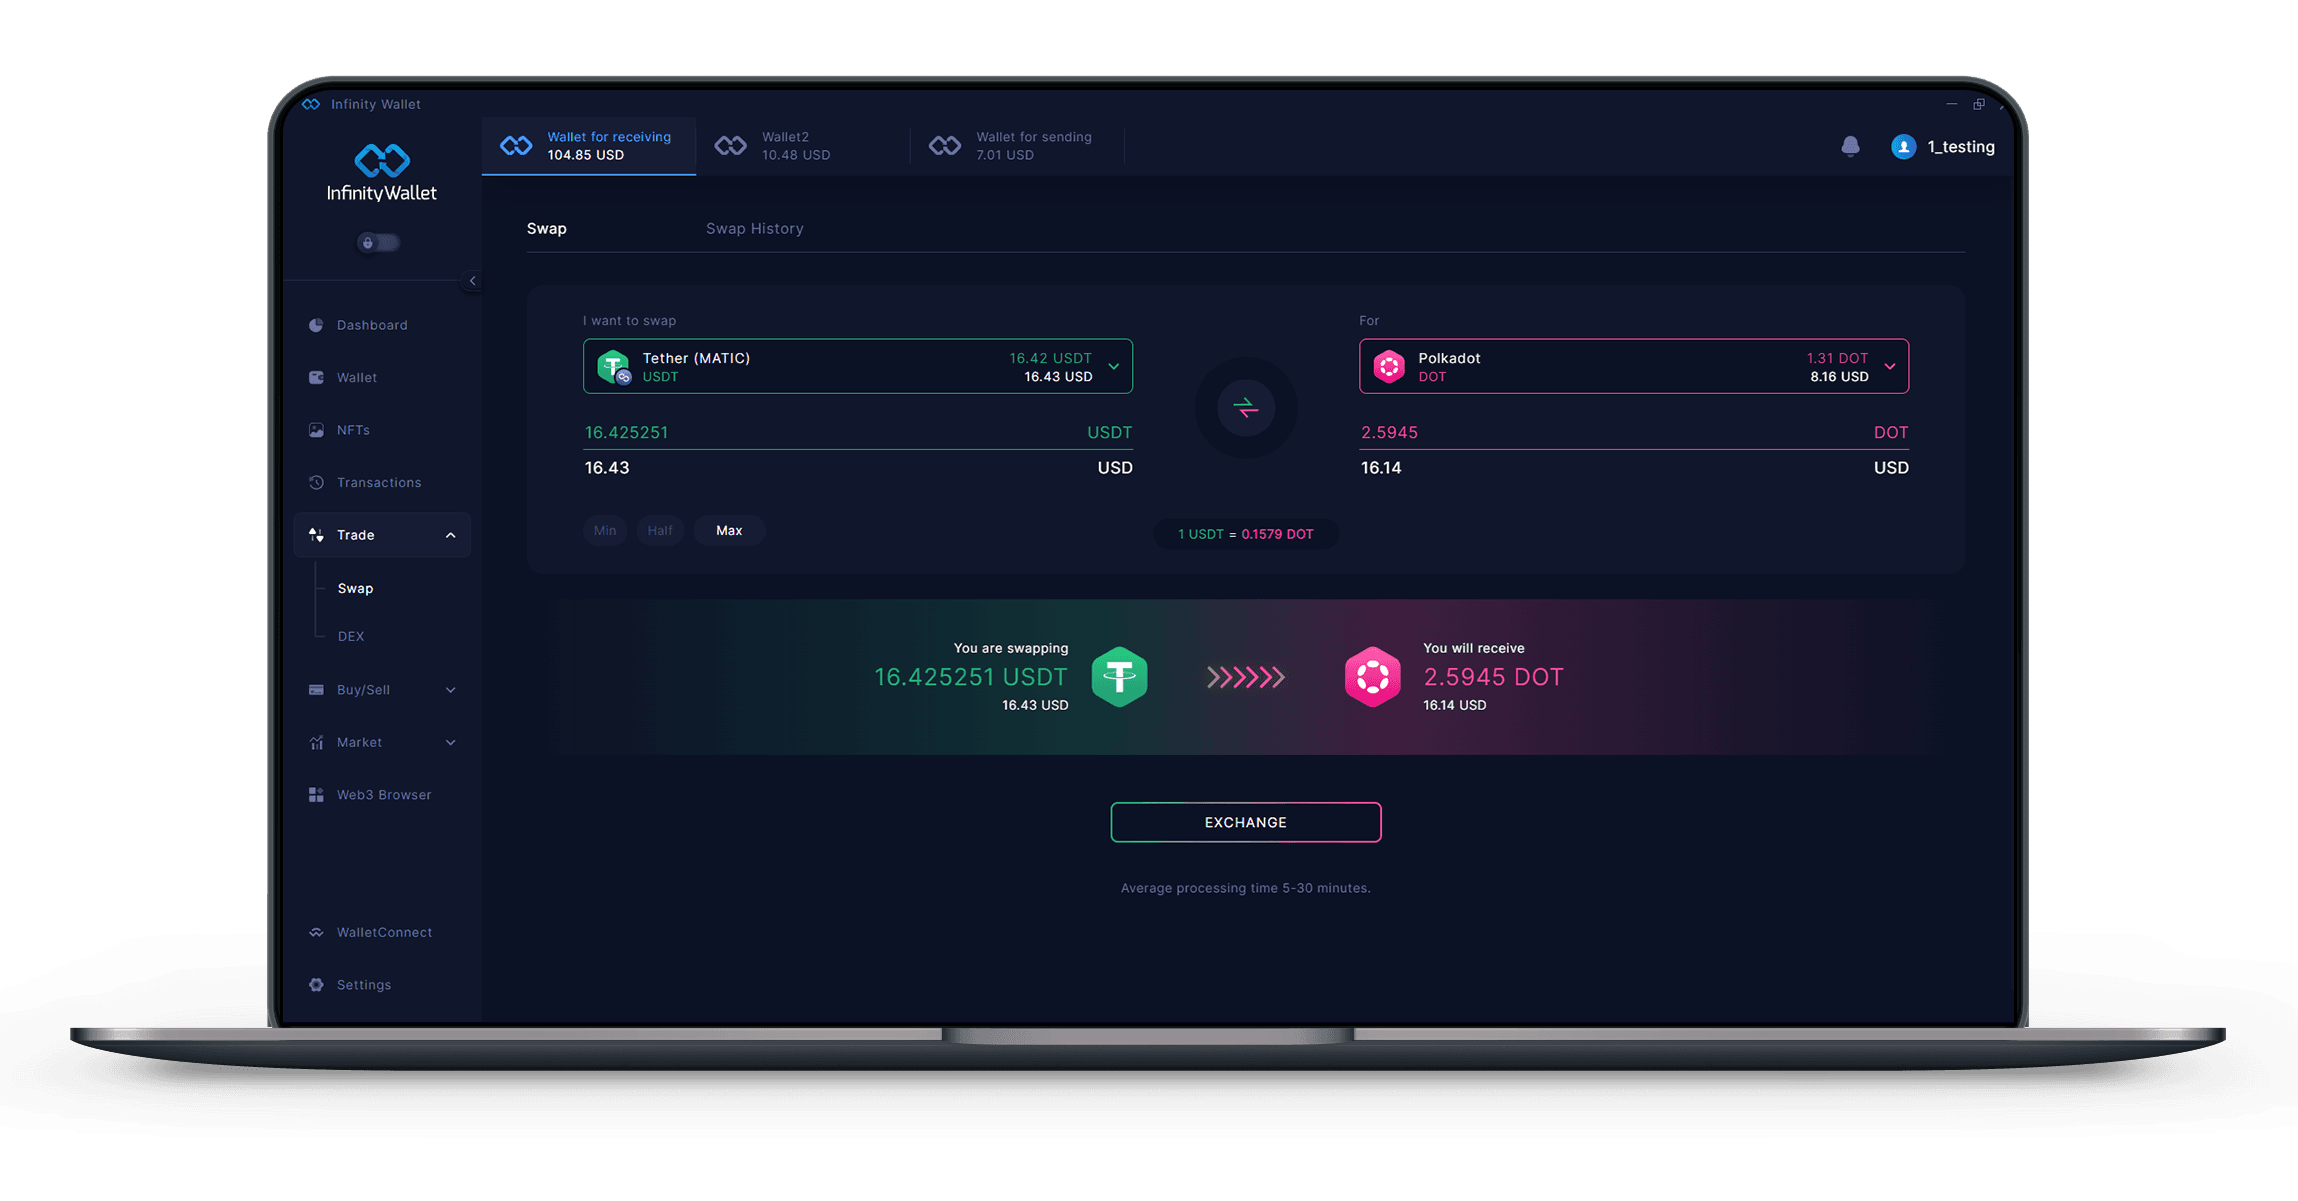Open Swap under Trade in sidebar
Screen dimensions: 2298x1201
[x=355, y=588]
